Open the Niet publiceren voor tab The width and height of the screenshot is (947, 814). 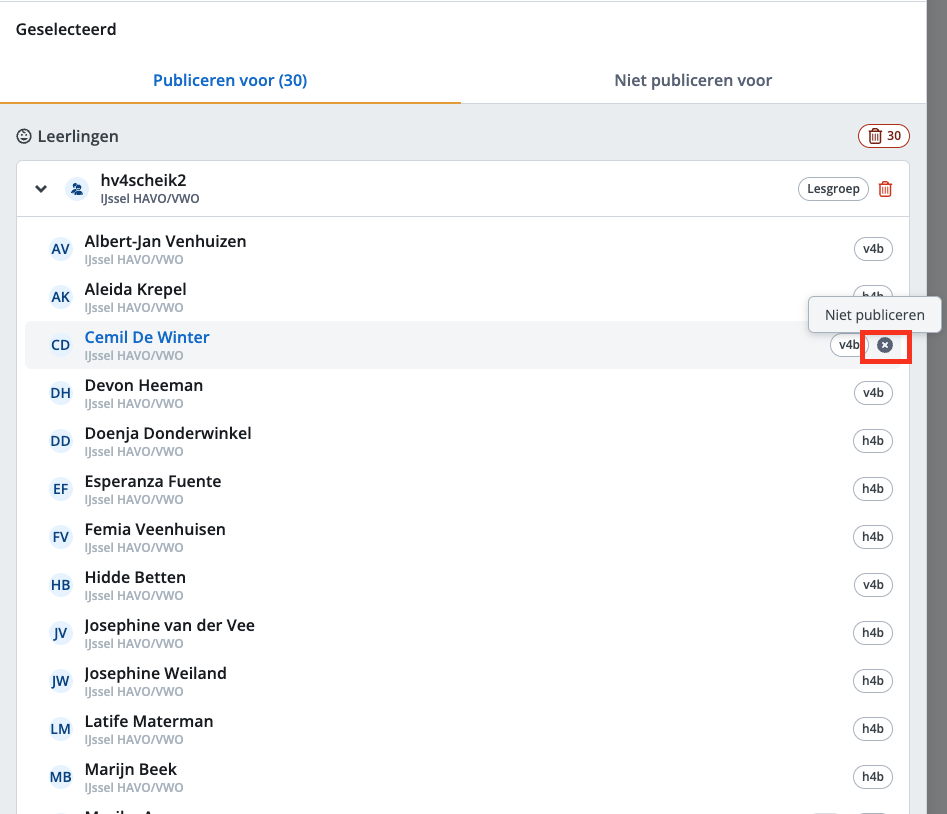tap(693, 80)
